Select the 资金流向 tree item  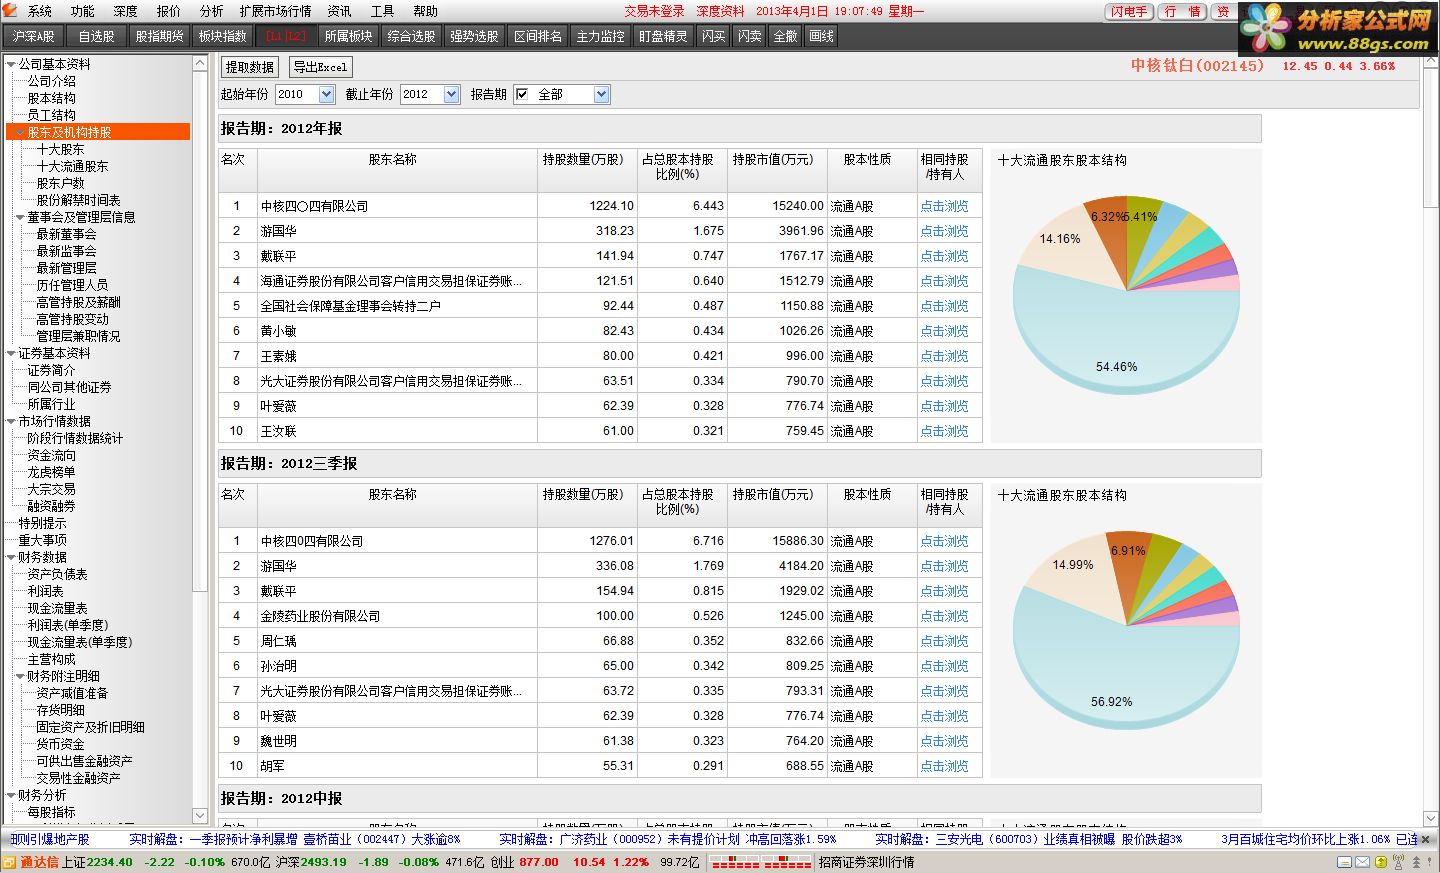point(51,455)
